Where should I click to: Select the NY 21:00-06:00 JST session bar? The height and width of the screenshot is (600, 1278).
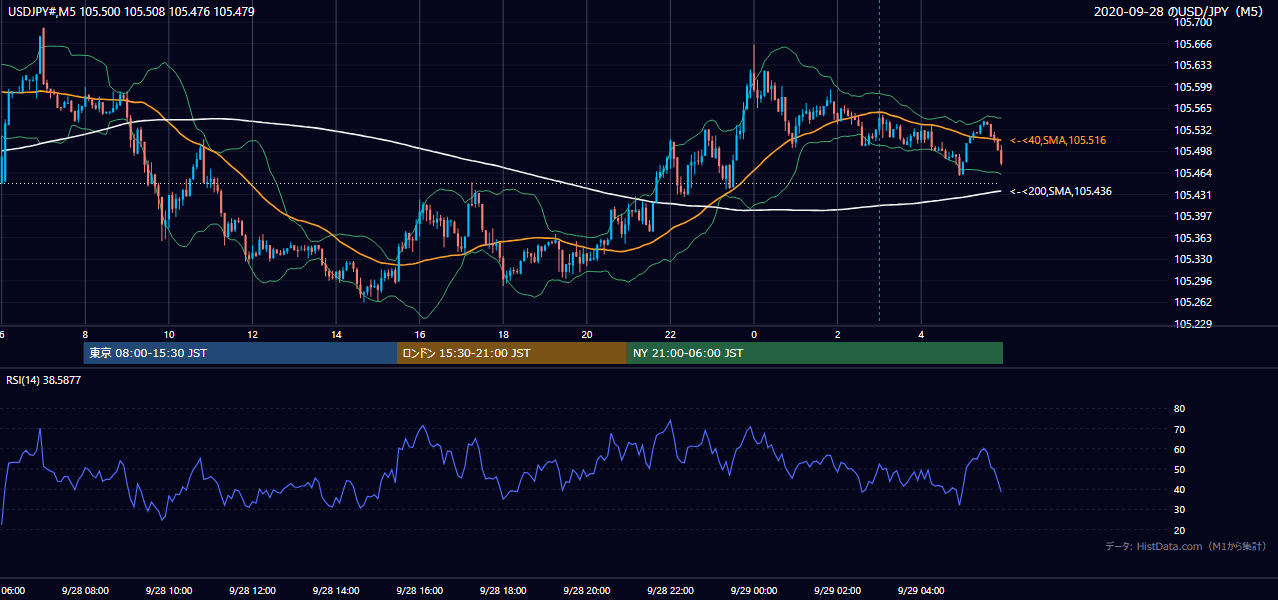coord(815,353)
